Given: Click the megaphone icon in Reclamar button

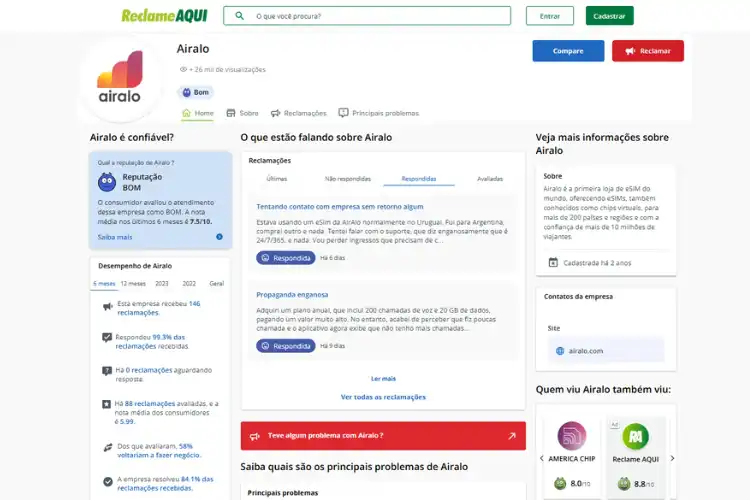Looking at the screenshot, I should click(x=630, y=51).
